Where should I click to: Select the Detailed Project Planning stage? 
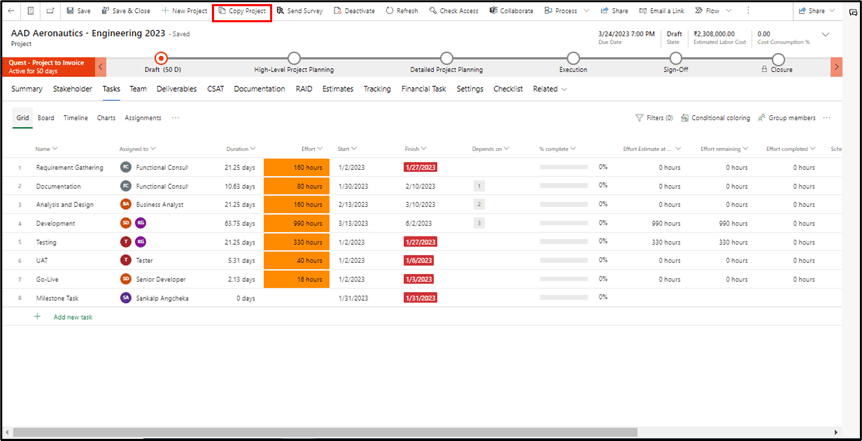tap(446, 58)
